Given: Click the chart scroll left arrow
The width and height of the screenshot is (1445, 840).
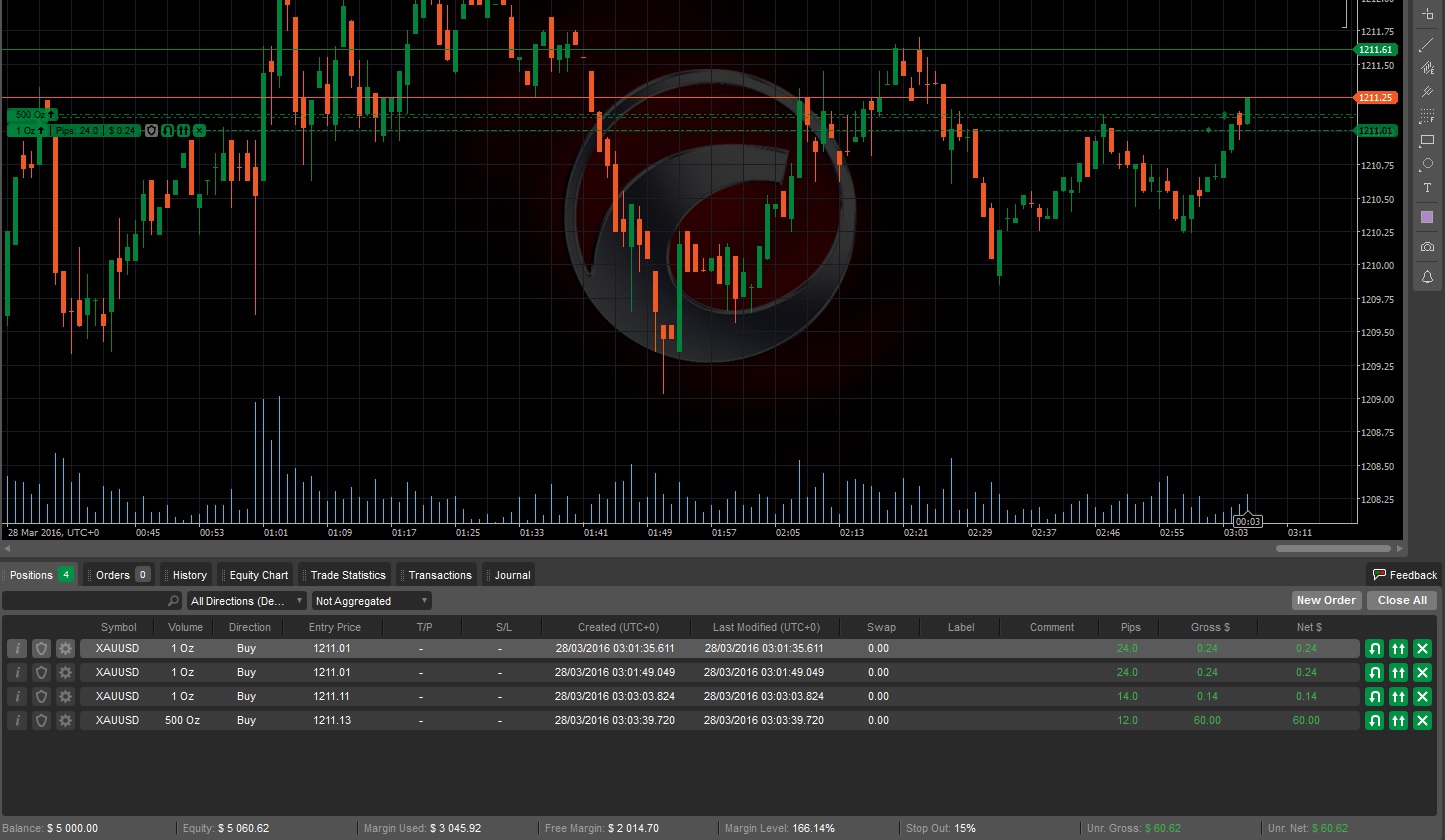Looking at the screenshot, I should [8, 549].
